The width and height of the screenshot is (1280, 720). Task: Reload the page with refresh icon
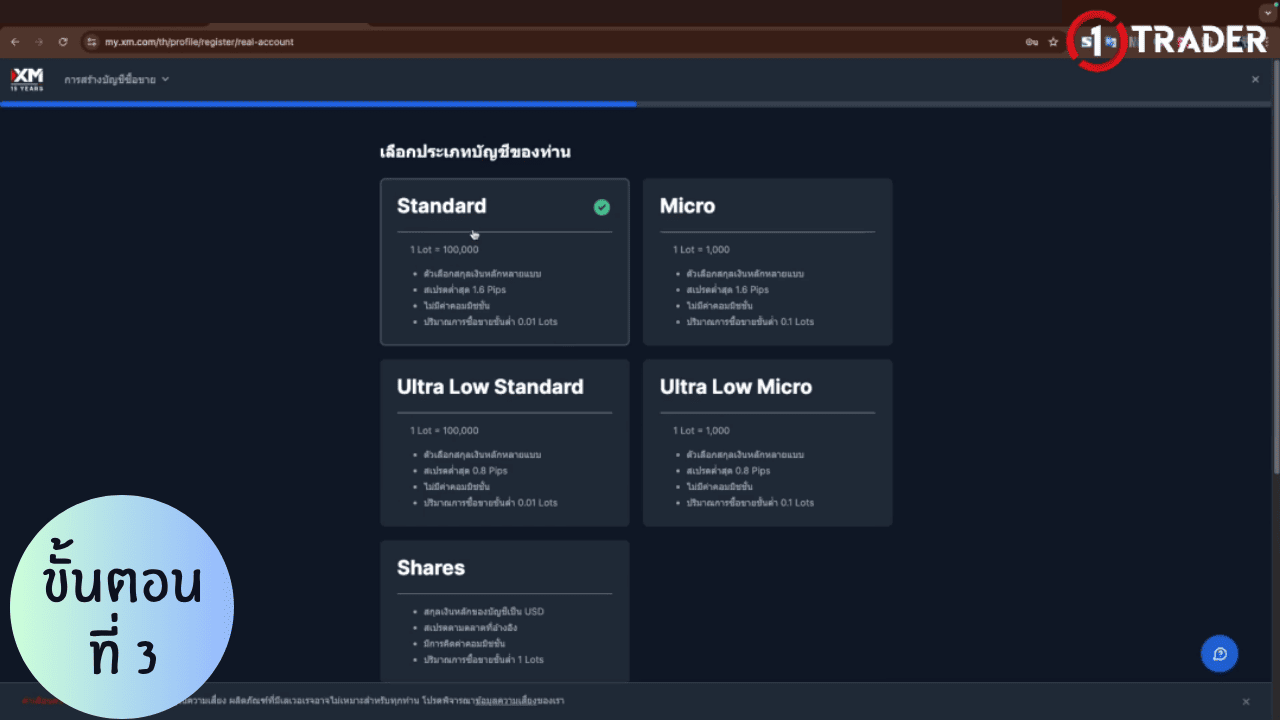click(x=63, y=42)
